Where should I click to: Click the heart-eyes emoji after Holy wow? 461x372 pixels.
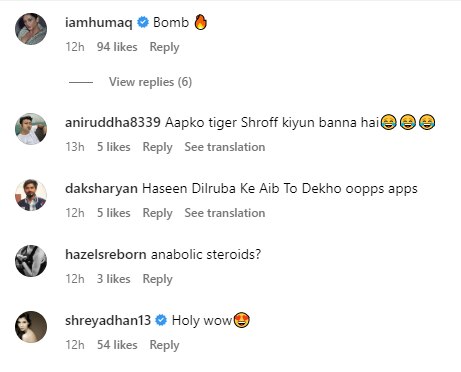point(242,320)
